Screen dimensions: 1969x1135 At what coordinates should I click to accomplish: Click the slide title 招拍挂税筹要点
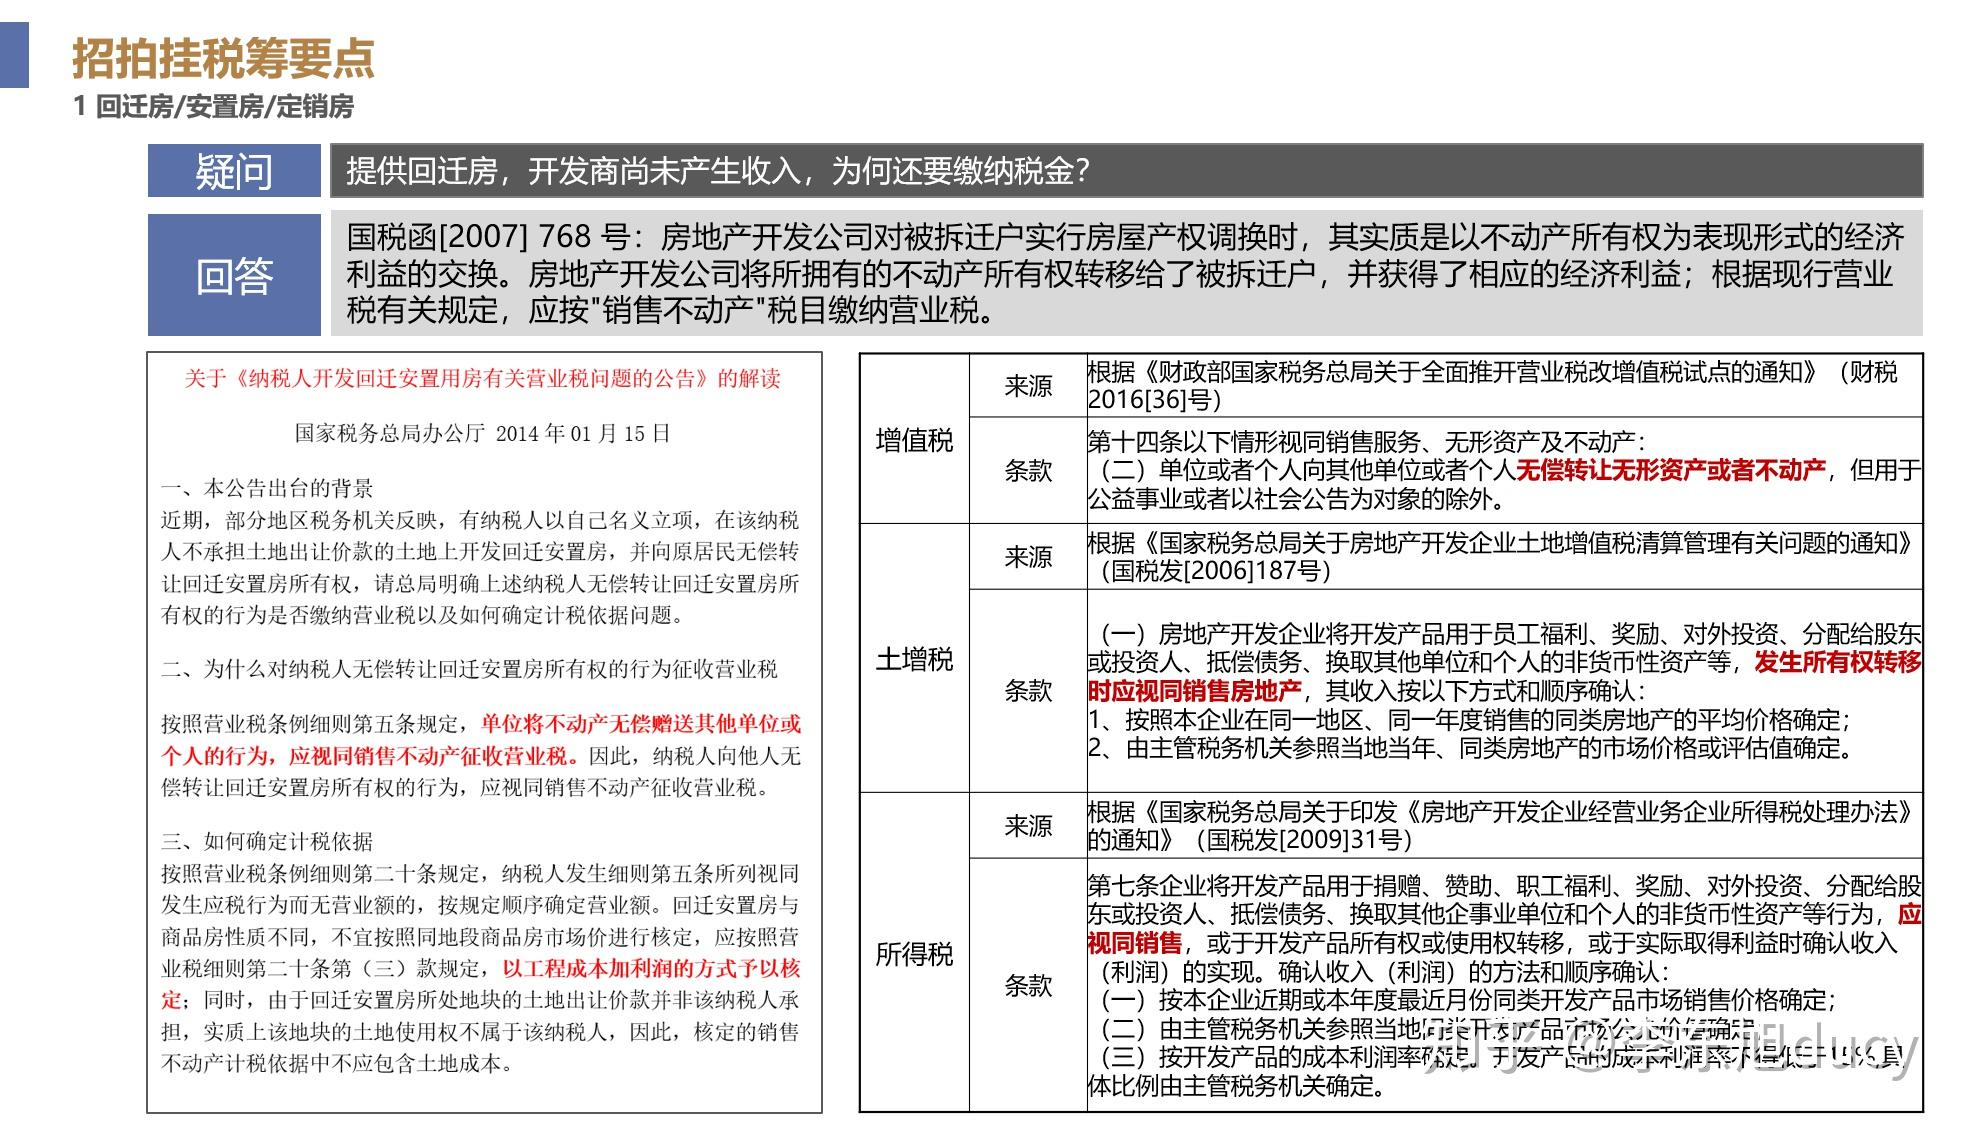click(x=223, y=58)
